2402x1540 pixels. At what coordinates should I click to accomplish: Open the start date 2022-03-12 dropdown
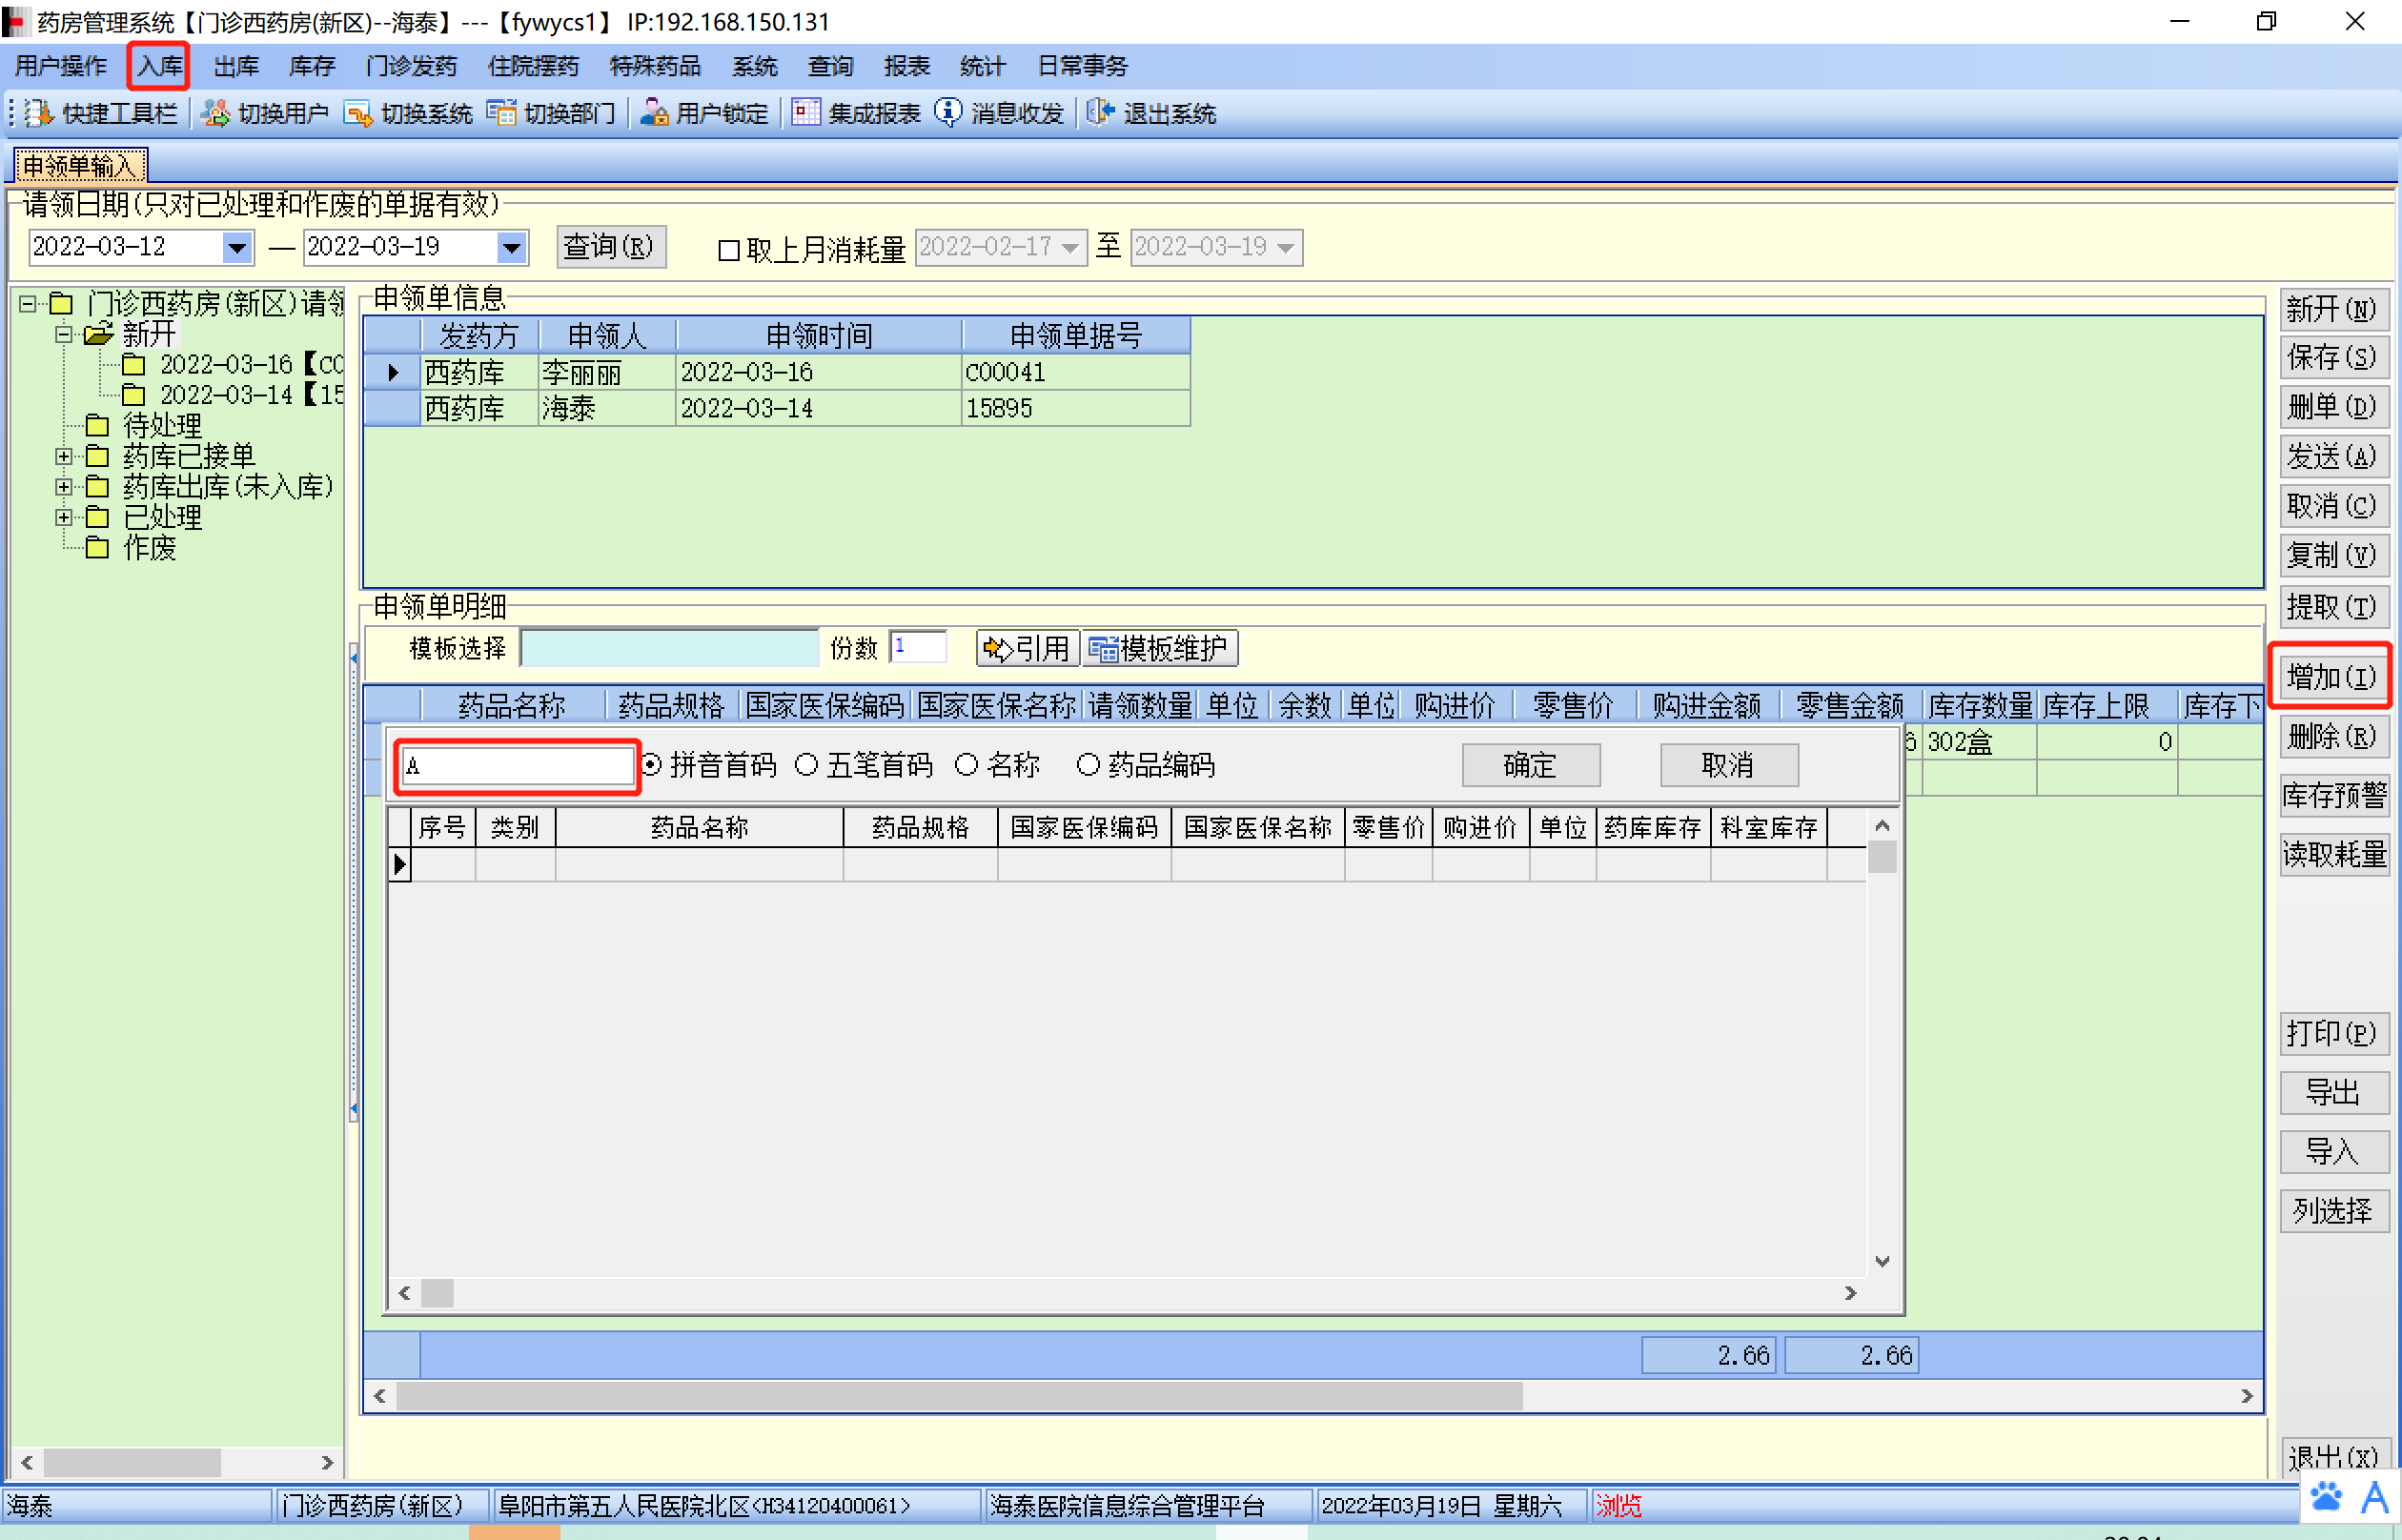click(237, 247)
